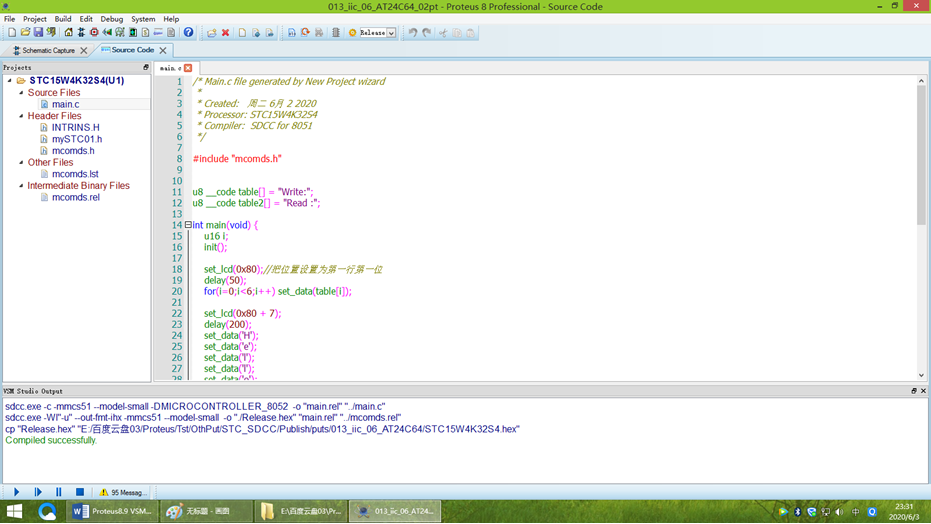Collapse the Source Files tree node
This screenshot has height=524, width=931.
[21, 93]
